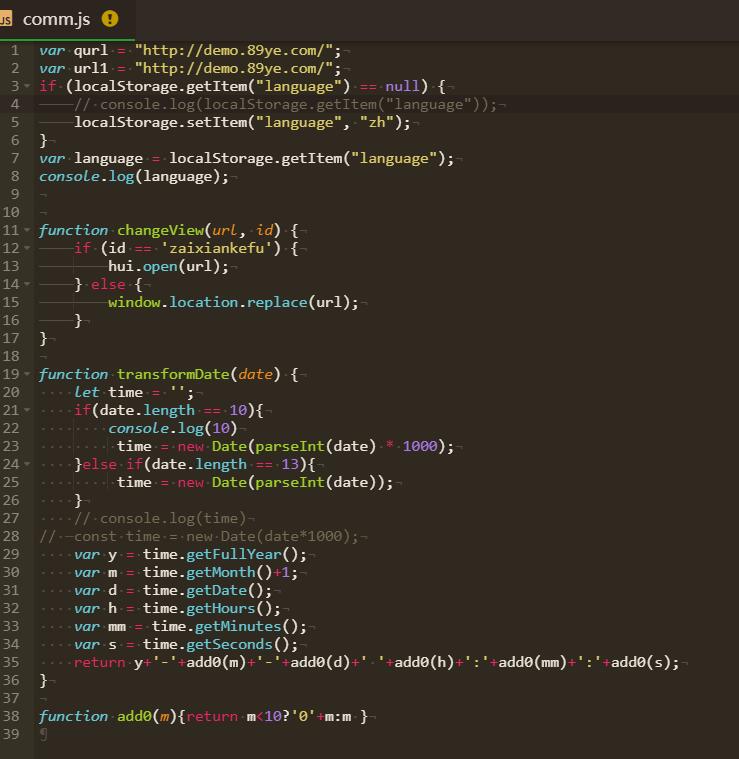The width and height of the screenshot is (739, 759).
Task: Click new Date(parseInt(date)) on line 25
Action: tap(281, 482)
